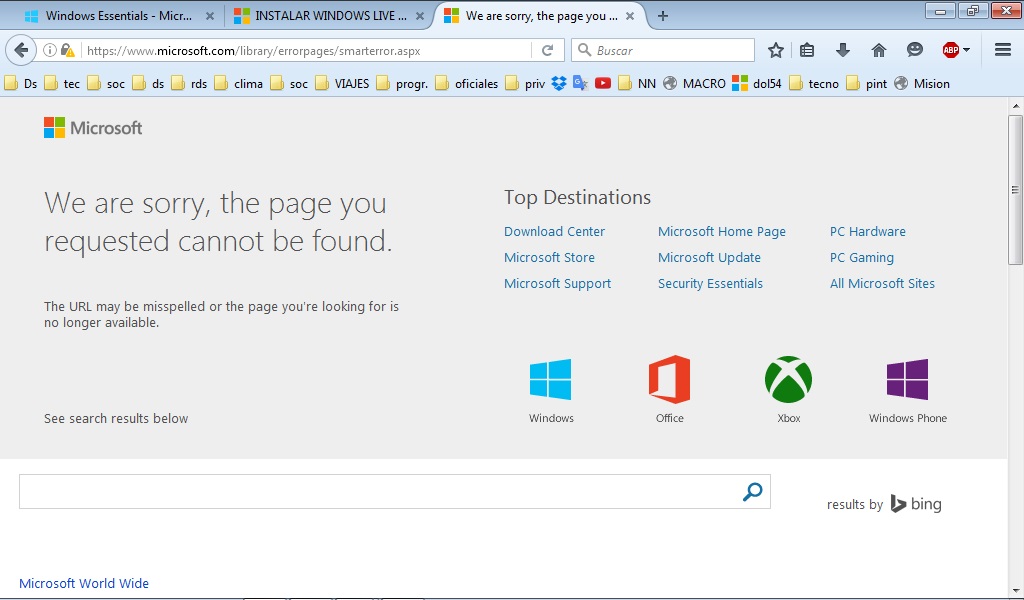The height and width of the screenshot is (600, 1024).
Task: Open the tec bookmarks folder
Action: tap(62, 84)
